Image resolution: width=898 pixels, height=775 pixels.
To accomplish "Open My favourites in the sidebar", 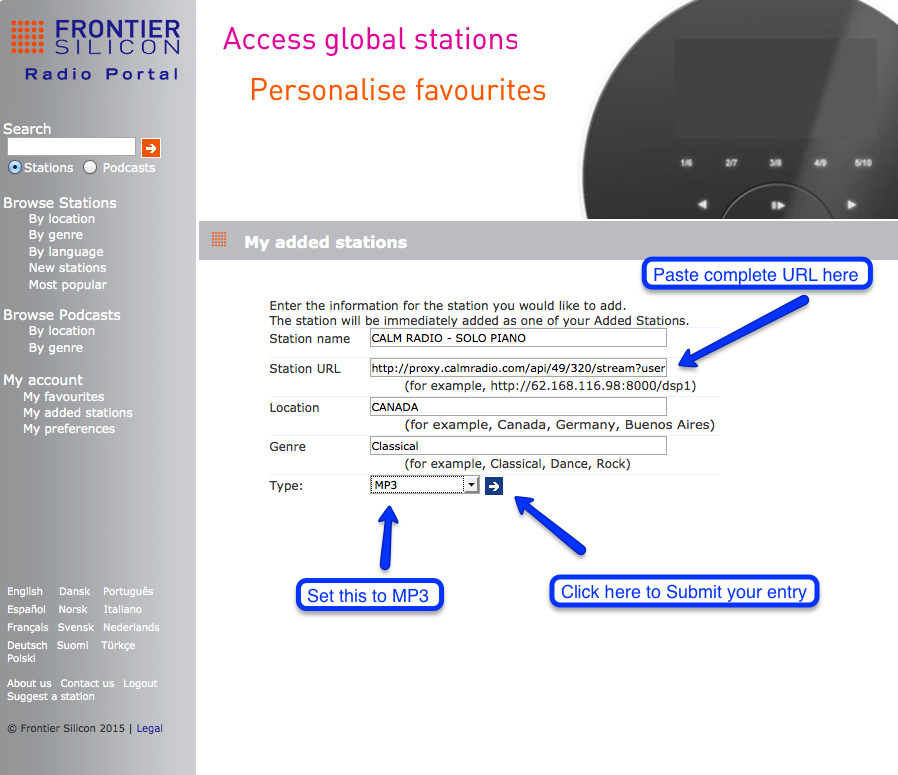I will 63,397.
